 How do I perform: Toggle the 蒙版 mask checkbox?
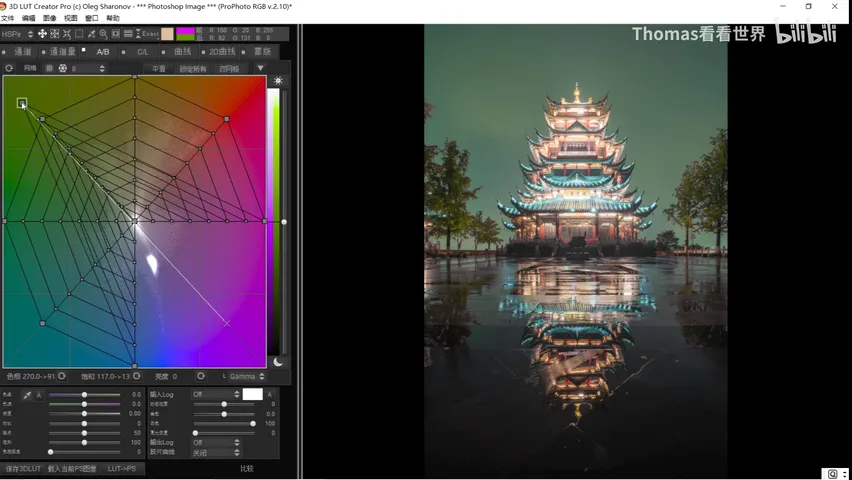tap(243, 52)
